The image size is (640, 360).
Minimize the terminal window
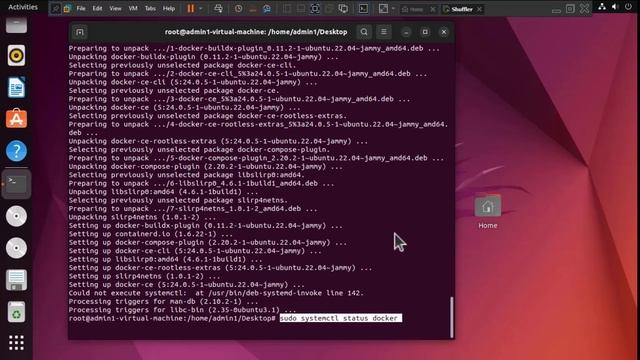coord(406,32)
